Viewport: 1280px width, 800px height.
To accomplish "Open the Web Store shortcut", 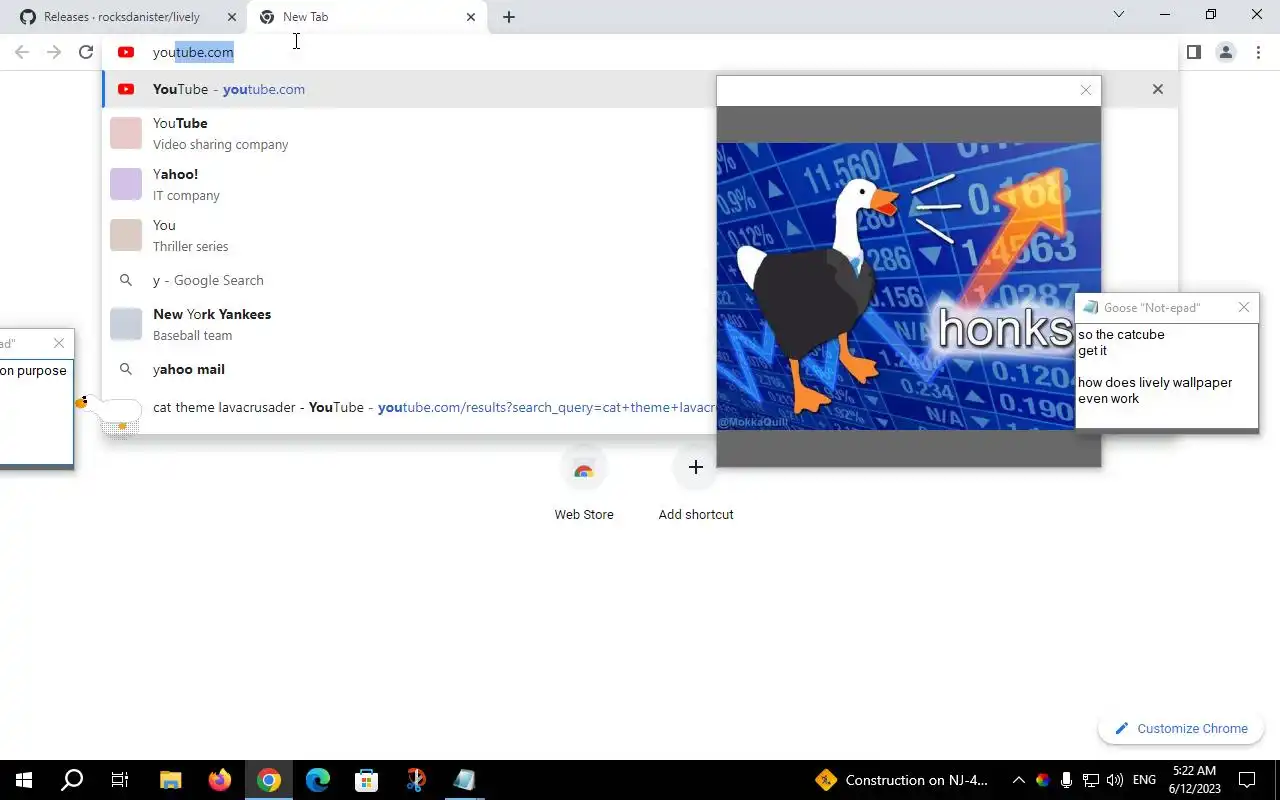I will click(584, 486).
